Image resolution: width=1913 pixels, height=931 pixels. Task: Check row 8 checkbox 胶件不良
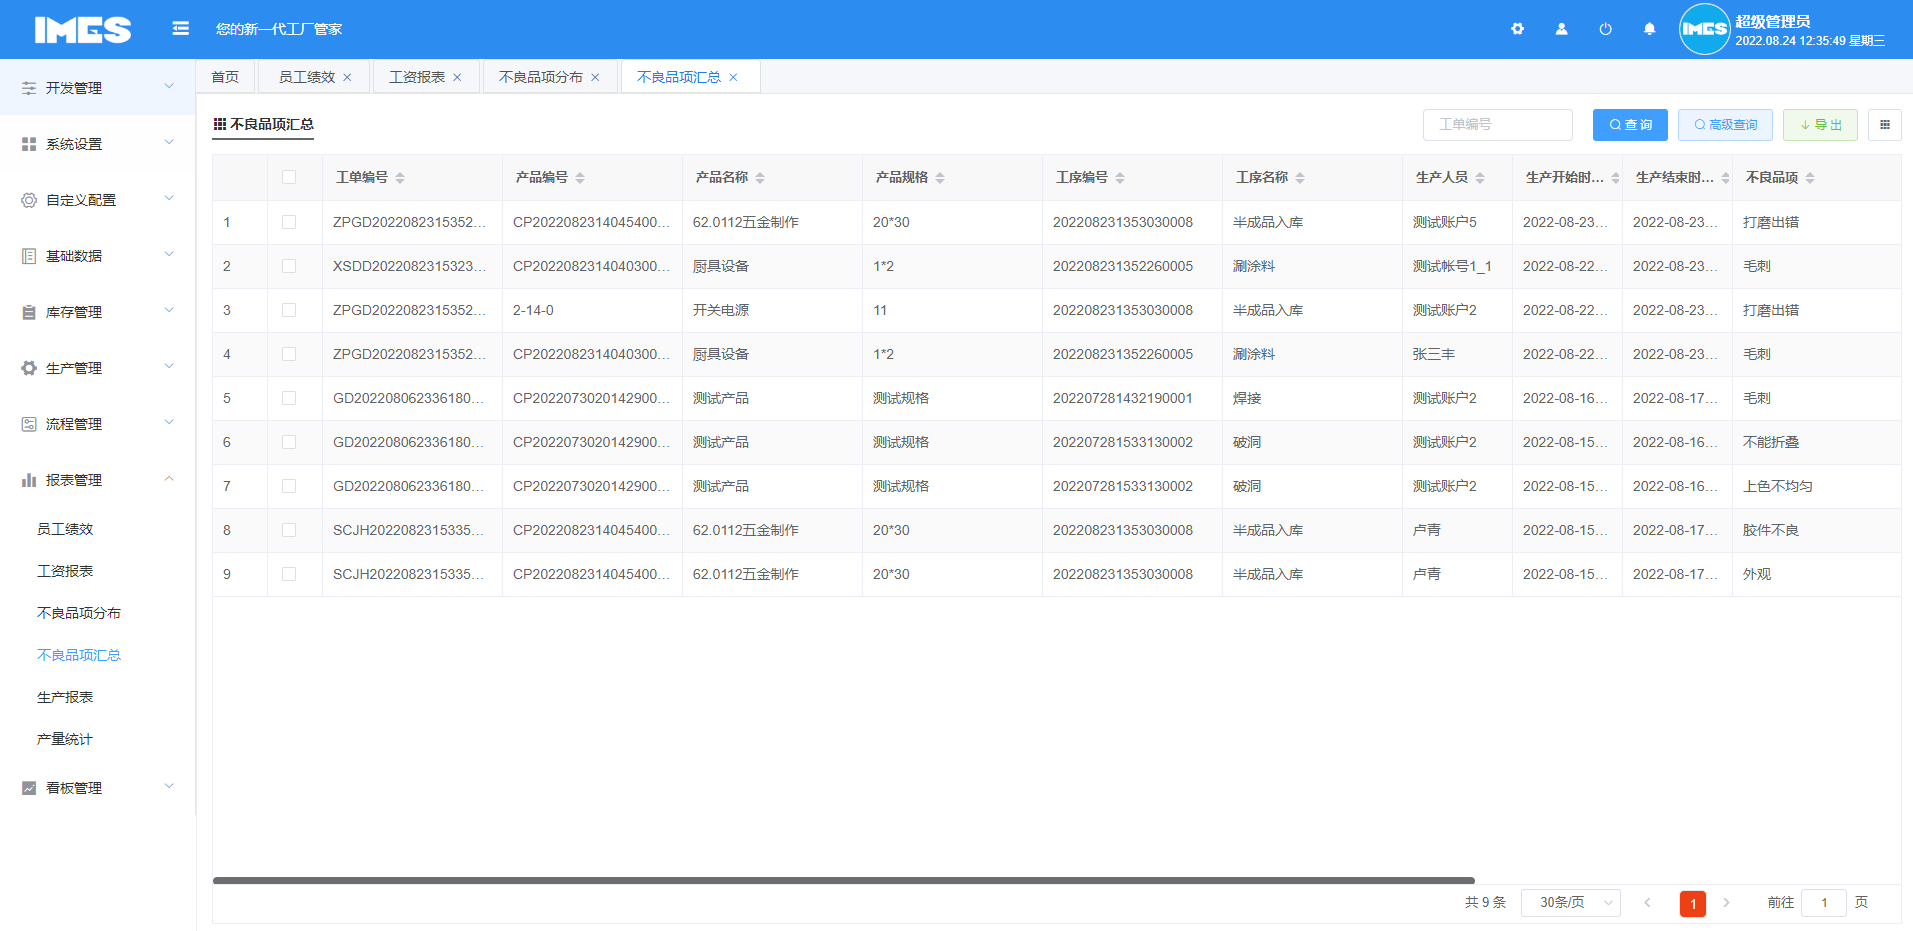(289, 530)
